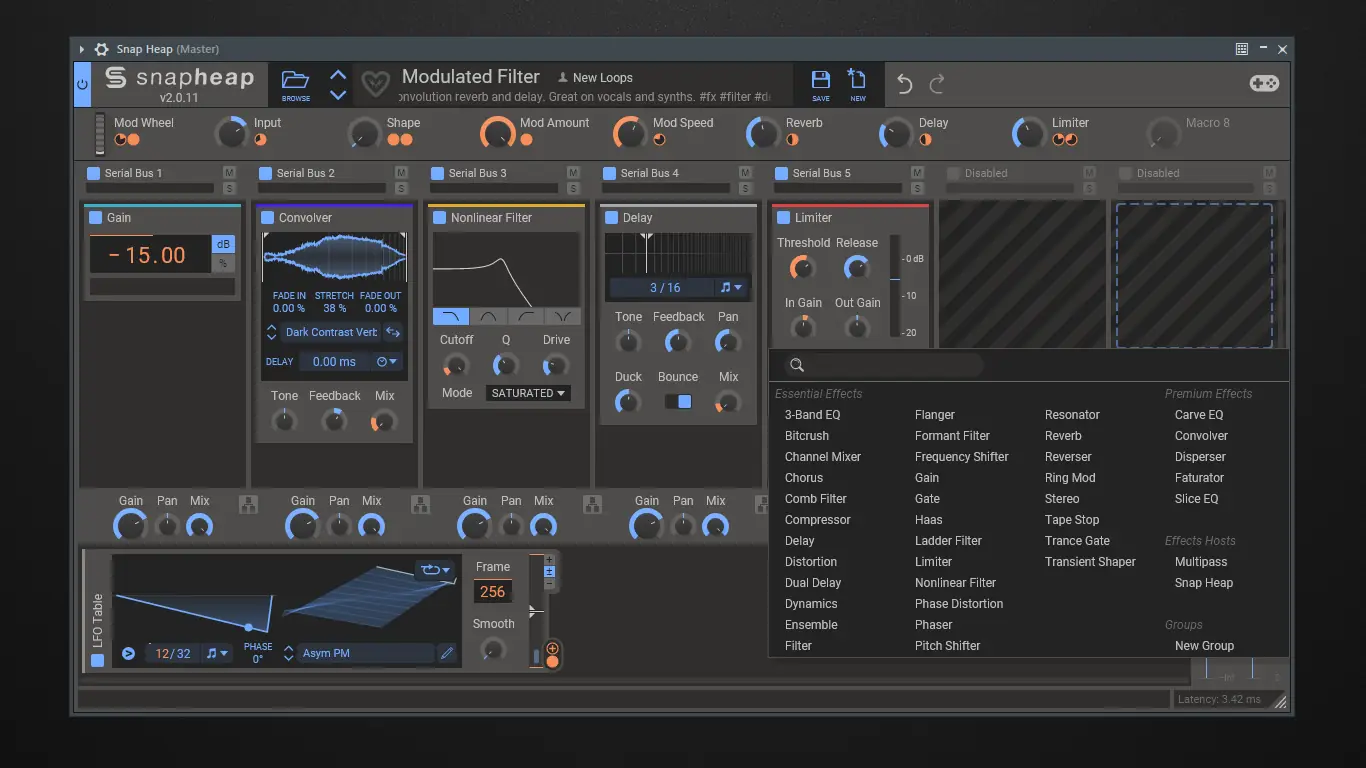The width and height of the screenshot is (1366, 768).
Task: Click the Save preset floppy icon
Action: (x=820, y=84)
